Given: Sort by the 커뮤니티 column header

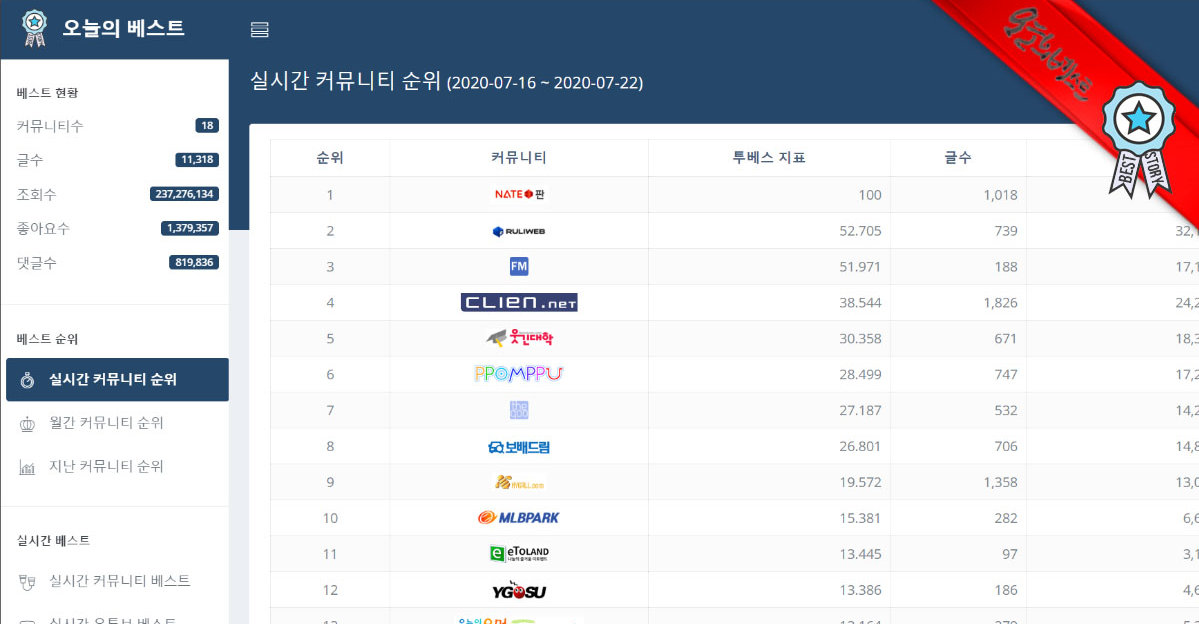Looking at the screenshot, I should coord(518,158).
